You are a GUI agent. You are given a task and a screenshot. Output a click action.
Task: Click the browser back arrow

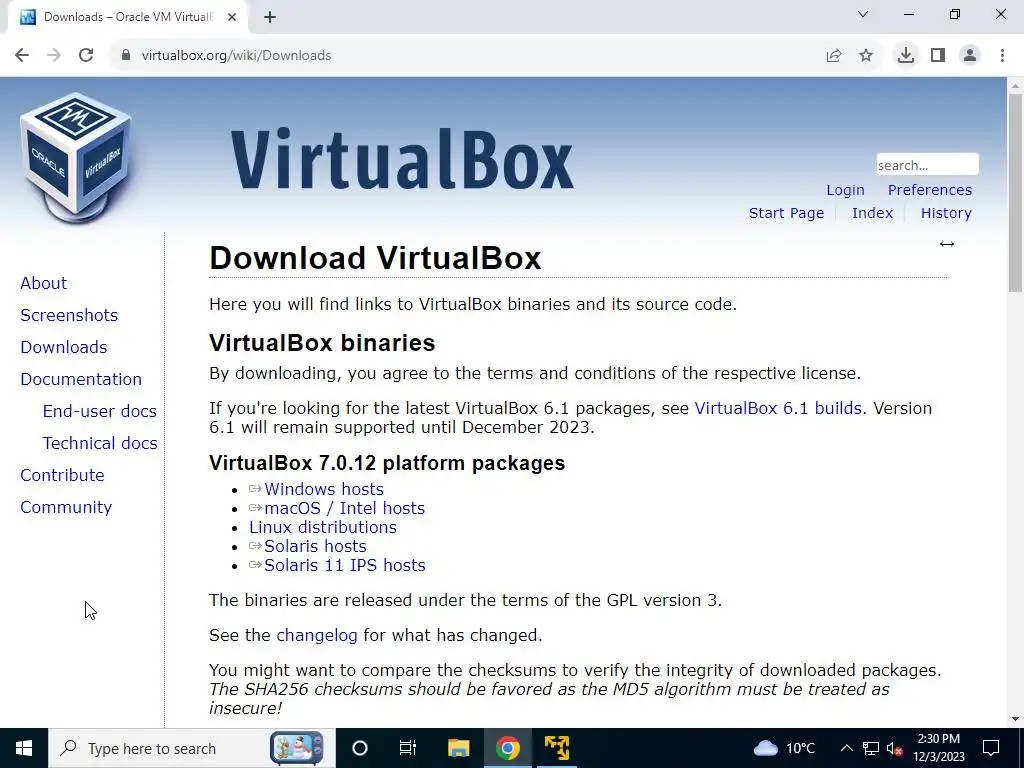tap(22, 56)
